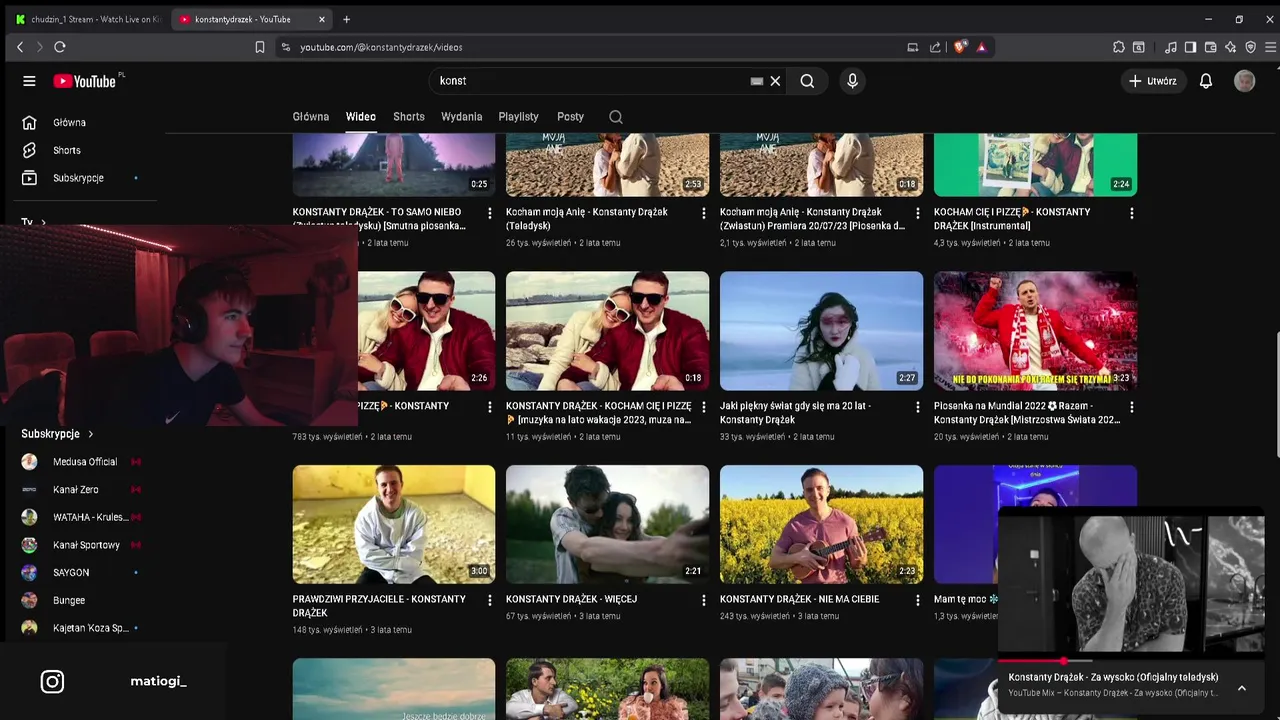
Task: Click the search magnifier button
Action: pyautogui.click(x=807, y=81)
